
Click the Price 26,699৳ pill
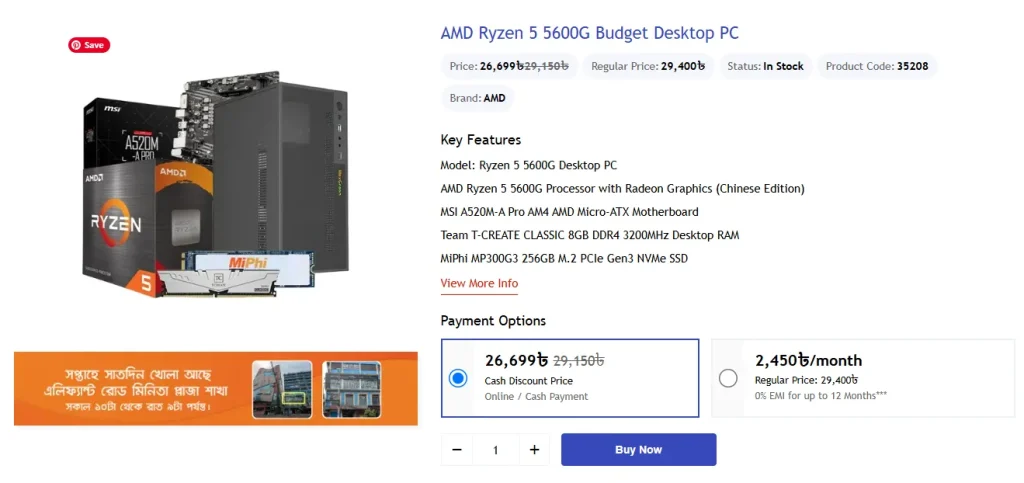tap(509, 66)
